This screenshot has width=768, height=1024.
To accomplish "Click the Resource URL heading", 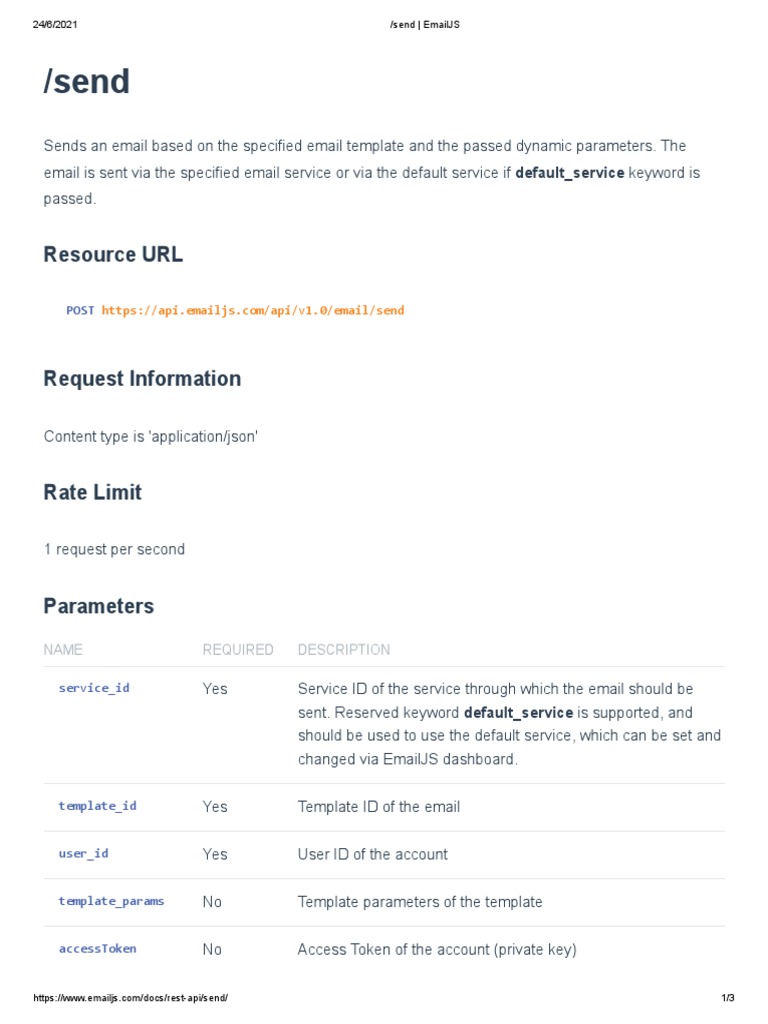I will pos(113,255).
